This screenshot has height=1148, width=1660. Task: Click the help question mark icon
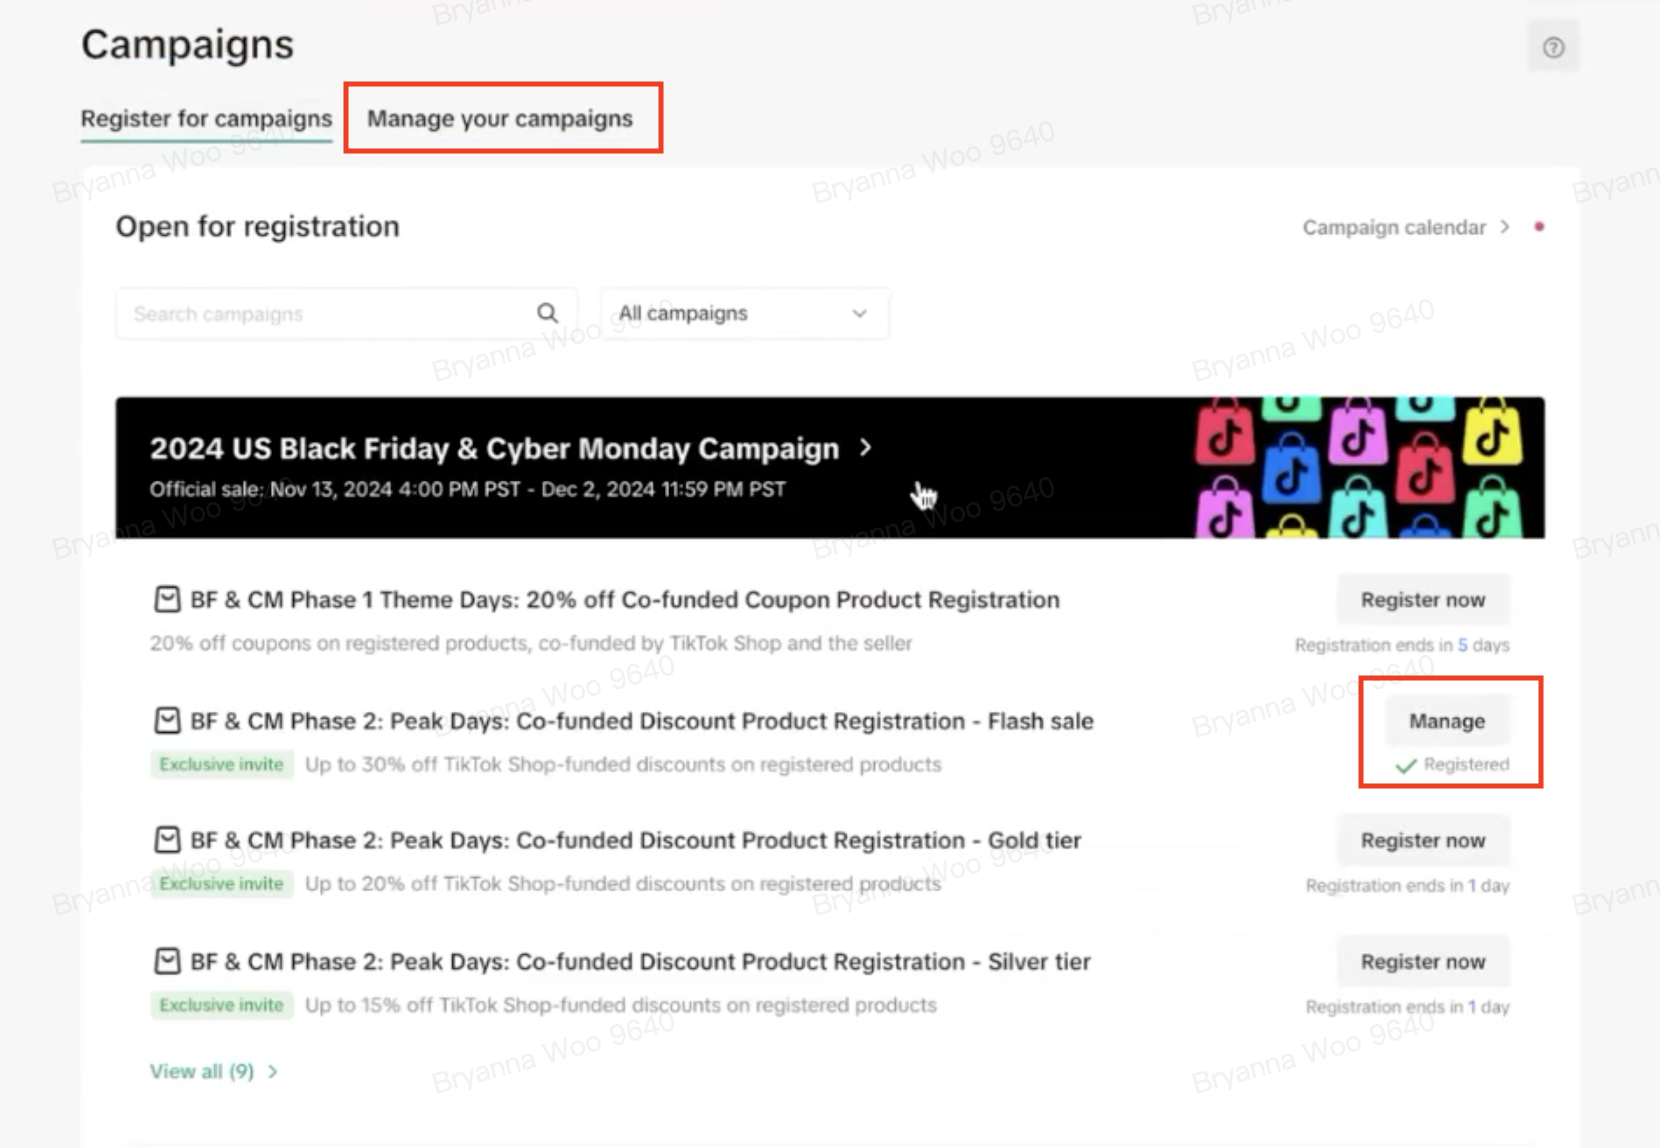(x=1553, y=47)
